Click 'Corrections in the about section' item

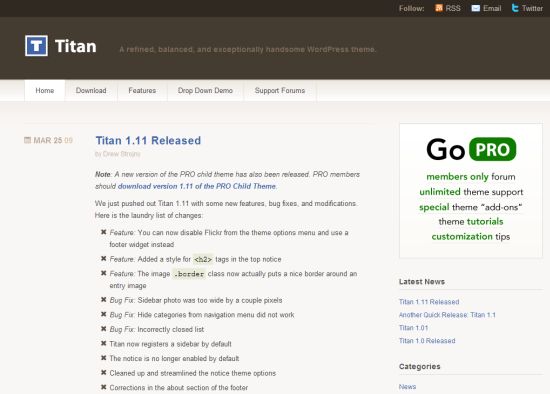[179, 388]
